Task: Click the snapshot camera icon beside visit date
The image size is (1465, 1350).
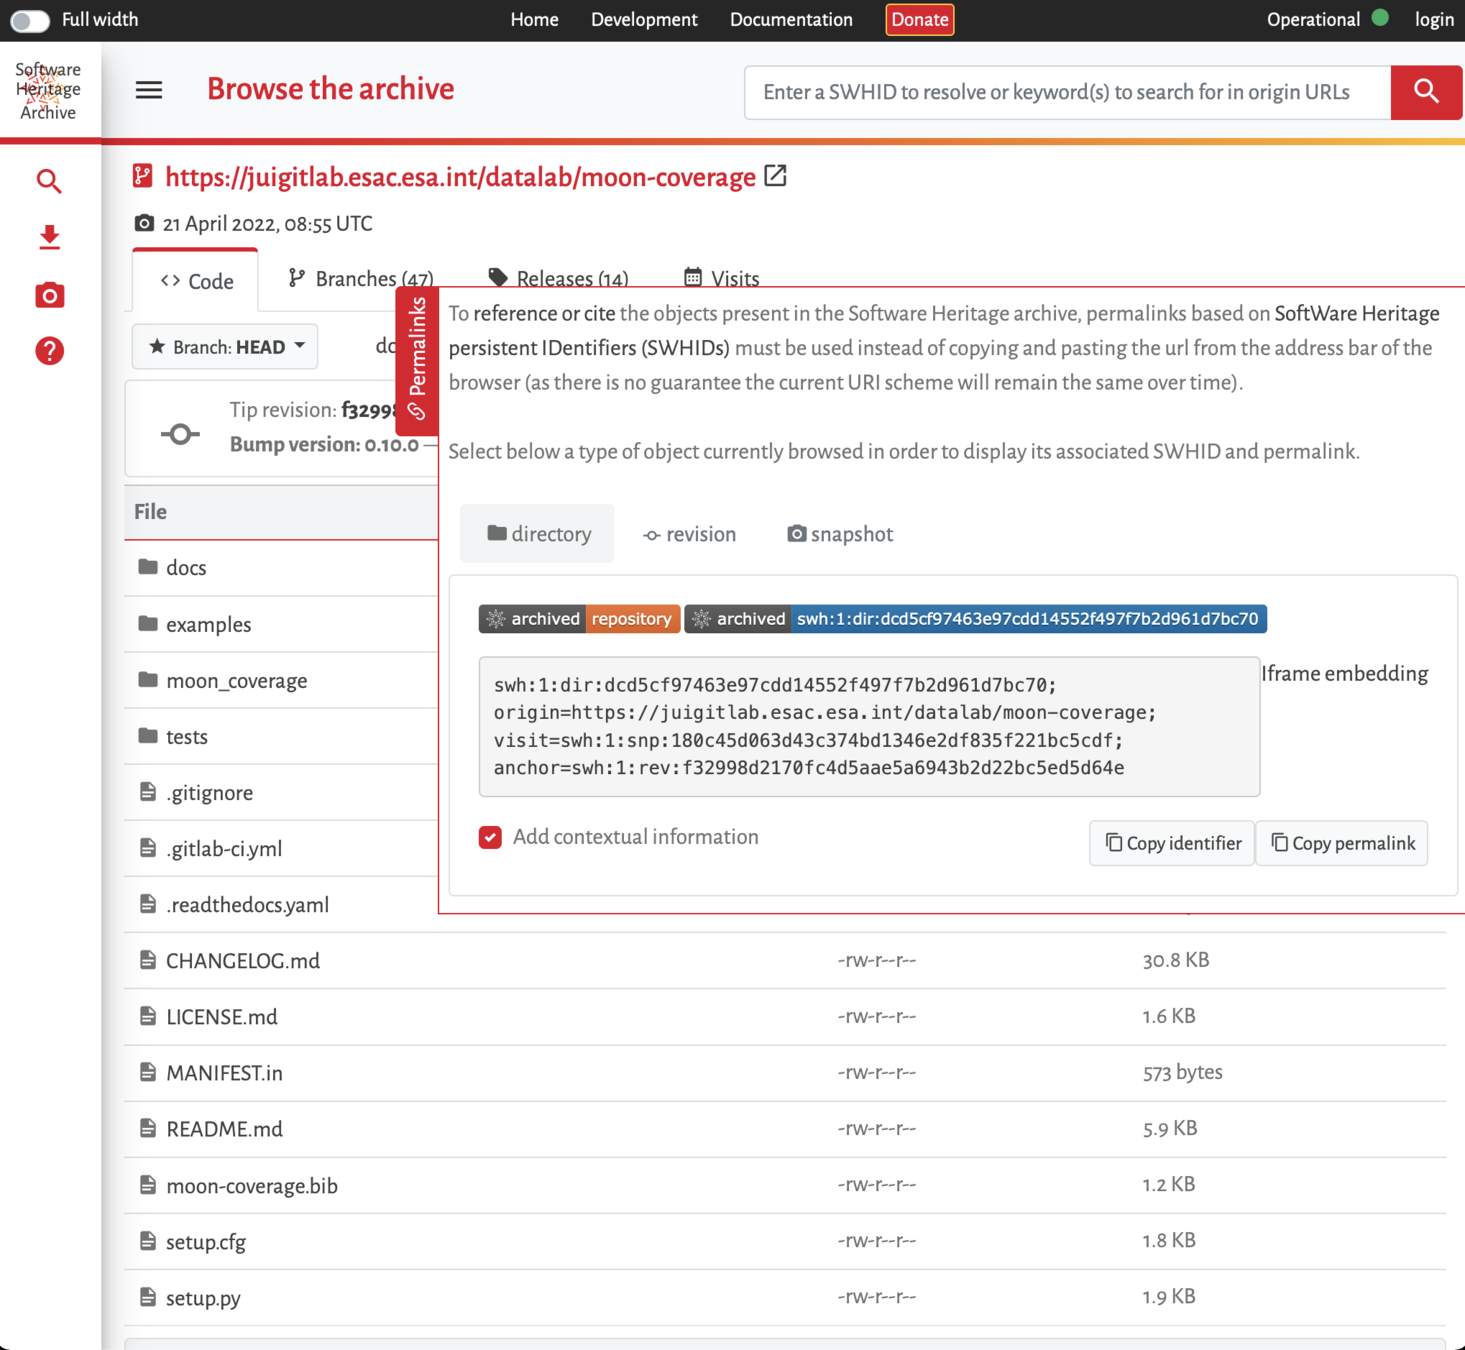Action: coord(144,223)
